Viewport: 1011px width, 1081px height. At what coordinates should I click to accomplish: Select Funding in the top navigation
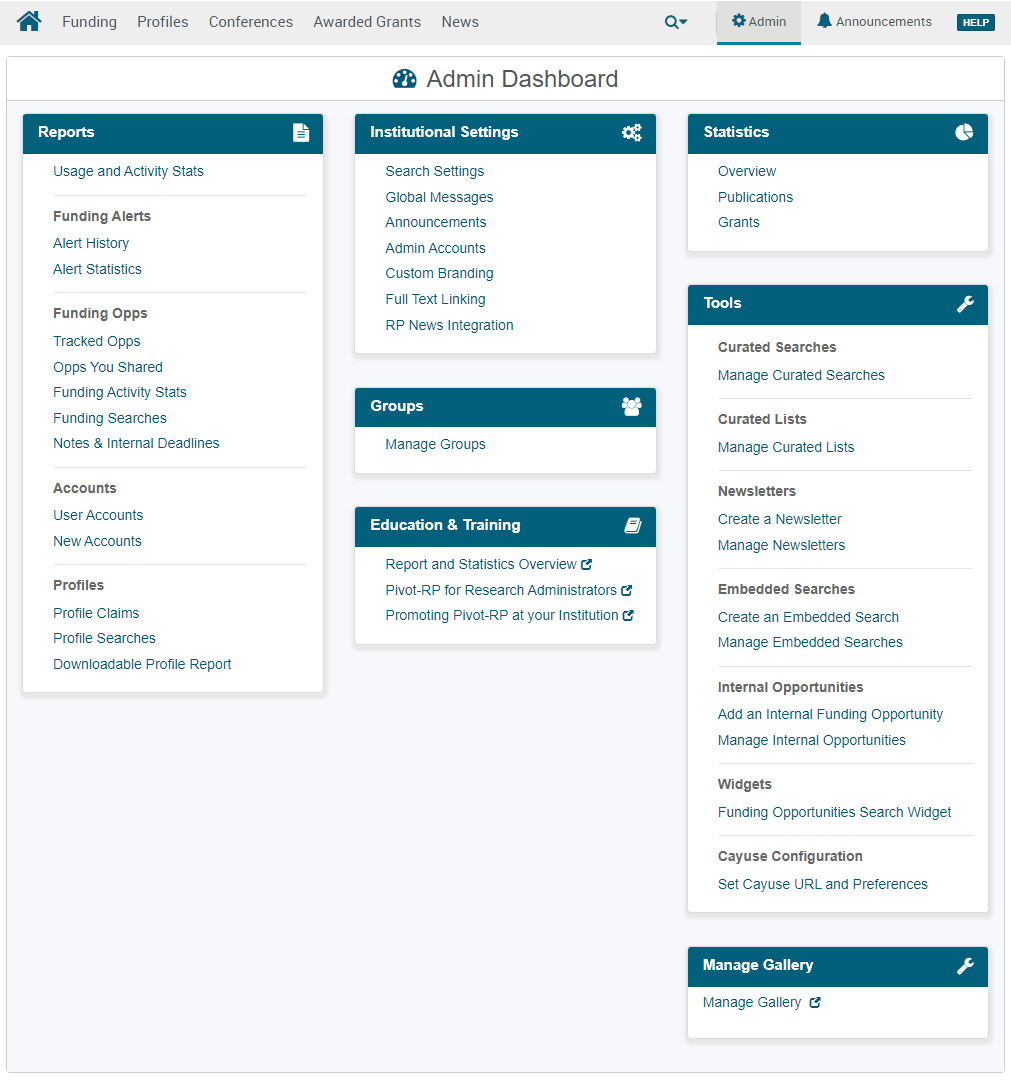[x=89, y=22]
